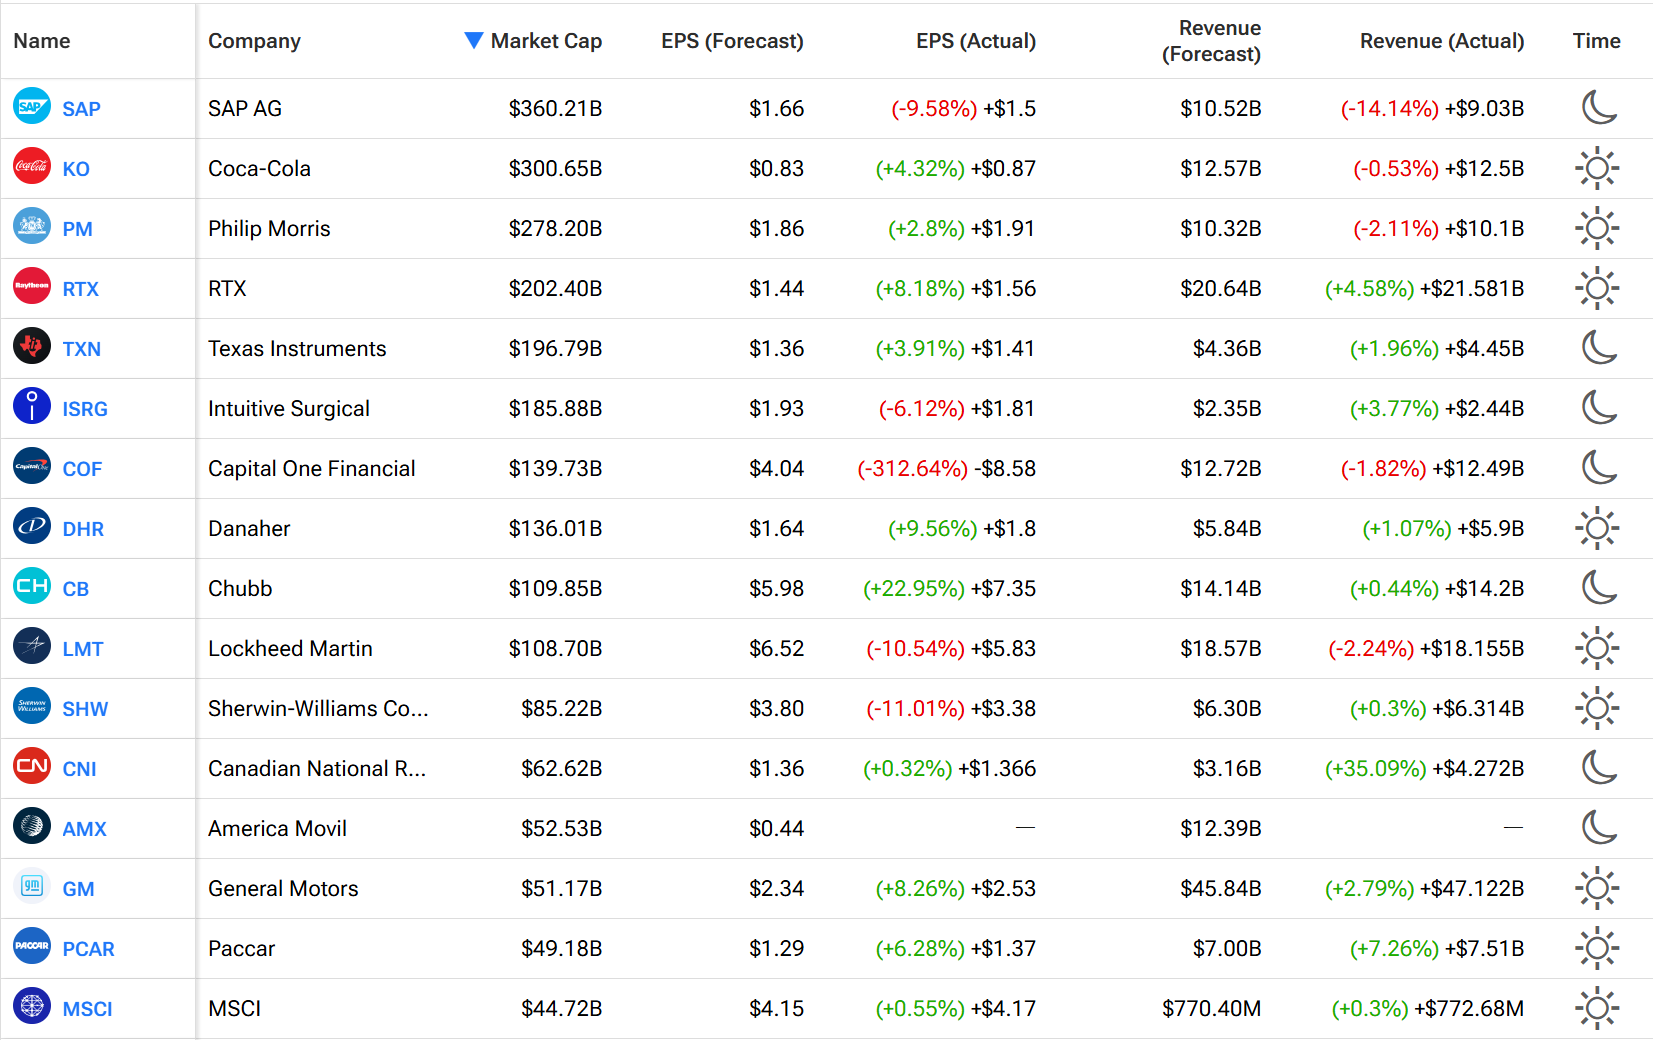Open the SHW ticker link
The height and width of the screenshot is (1040, 1653).
85,709
